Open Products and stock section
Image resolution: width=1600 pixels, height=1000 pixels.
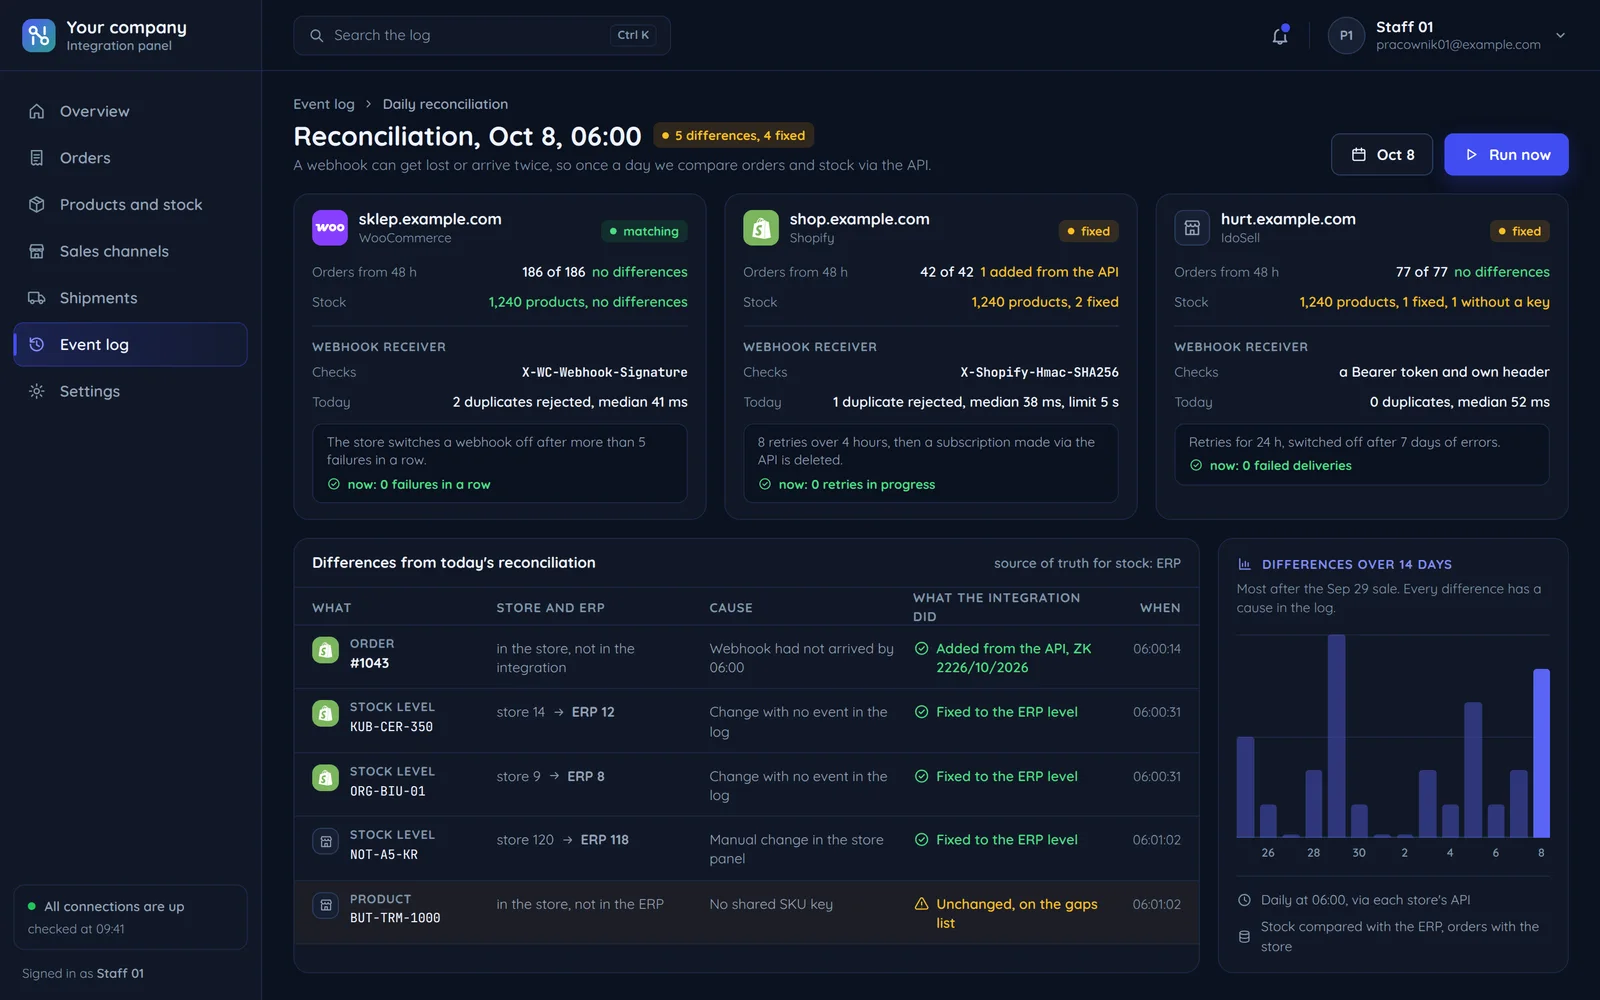click(130, 205)
